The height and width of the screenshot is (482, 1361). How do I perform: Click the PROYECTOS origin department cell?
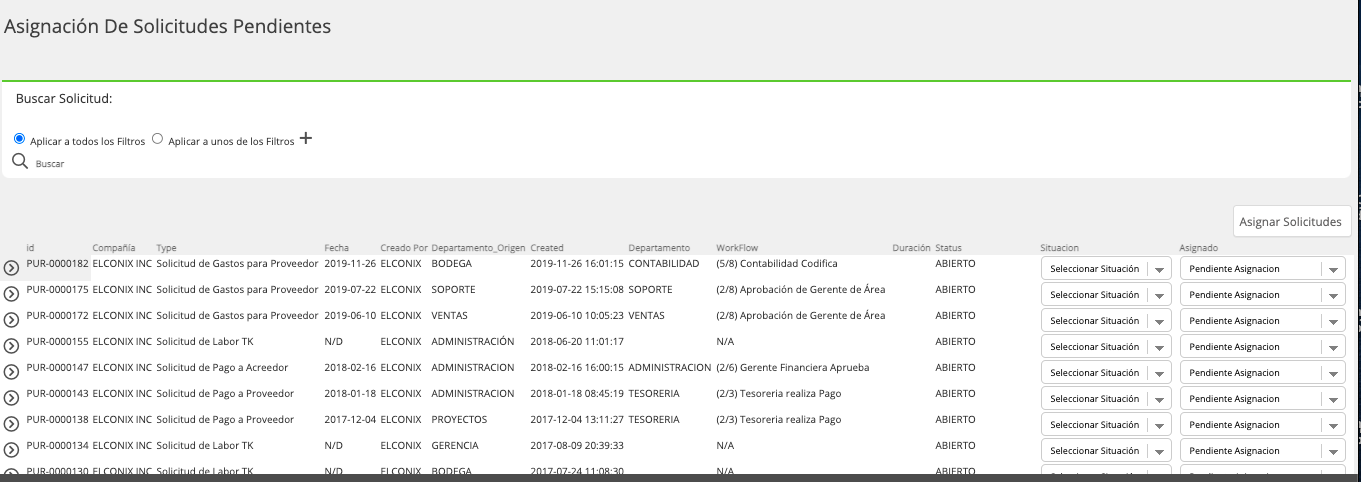tap(459, 419)
